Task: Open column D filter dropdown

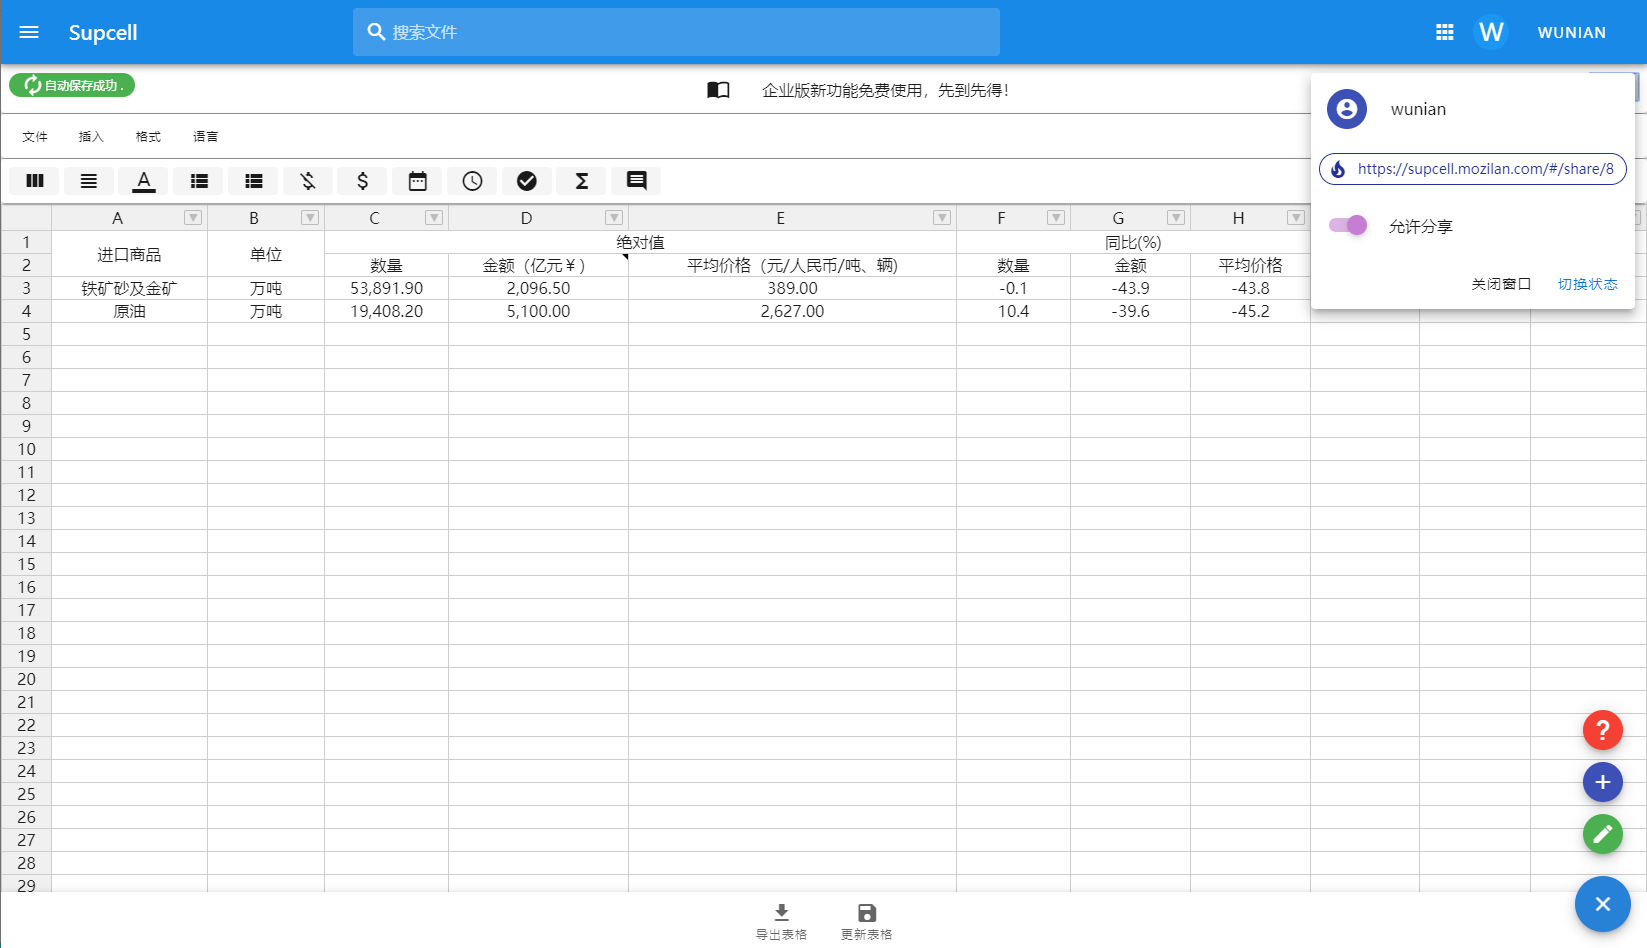Action: [614, 218]
